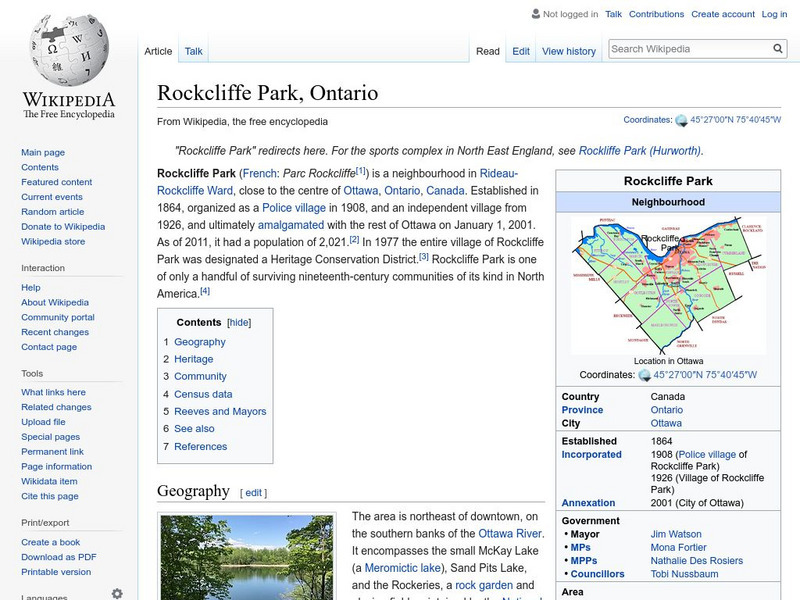Switch to the Talk tab
This screenshot has height=600, width=800.
coord(193,51)
